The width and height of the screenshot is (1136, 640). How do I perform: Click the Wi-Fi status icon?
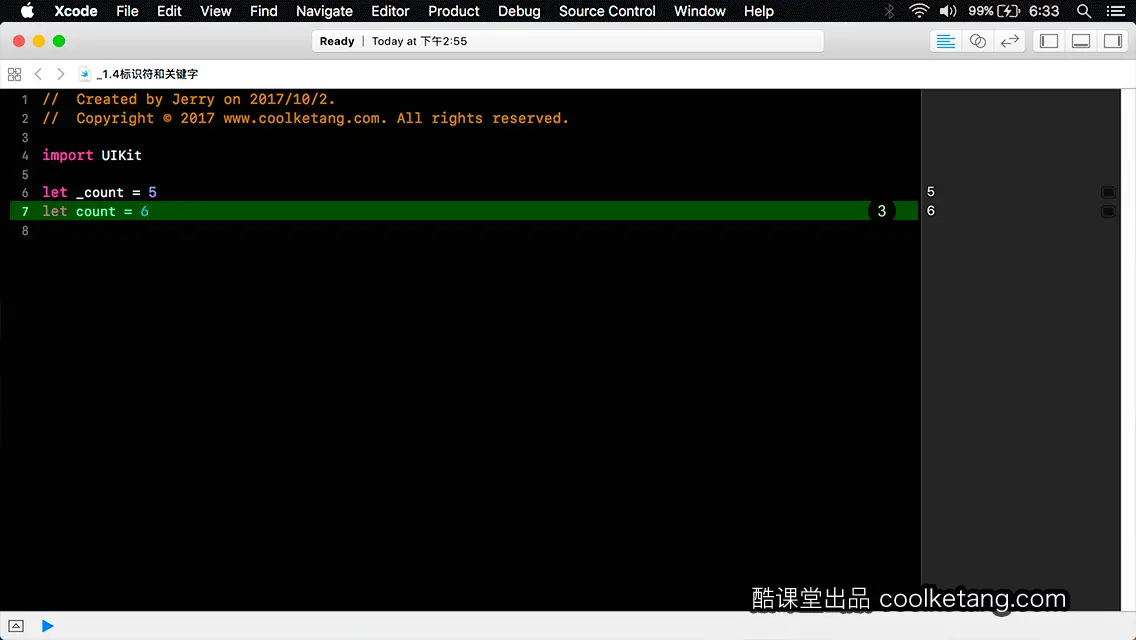tap(919, 11)
